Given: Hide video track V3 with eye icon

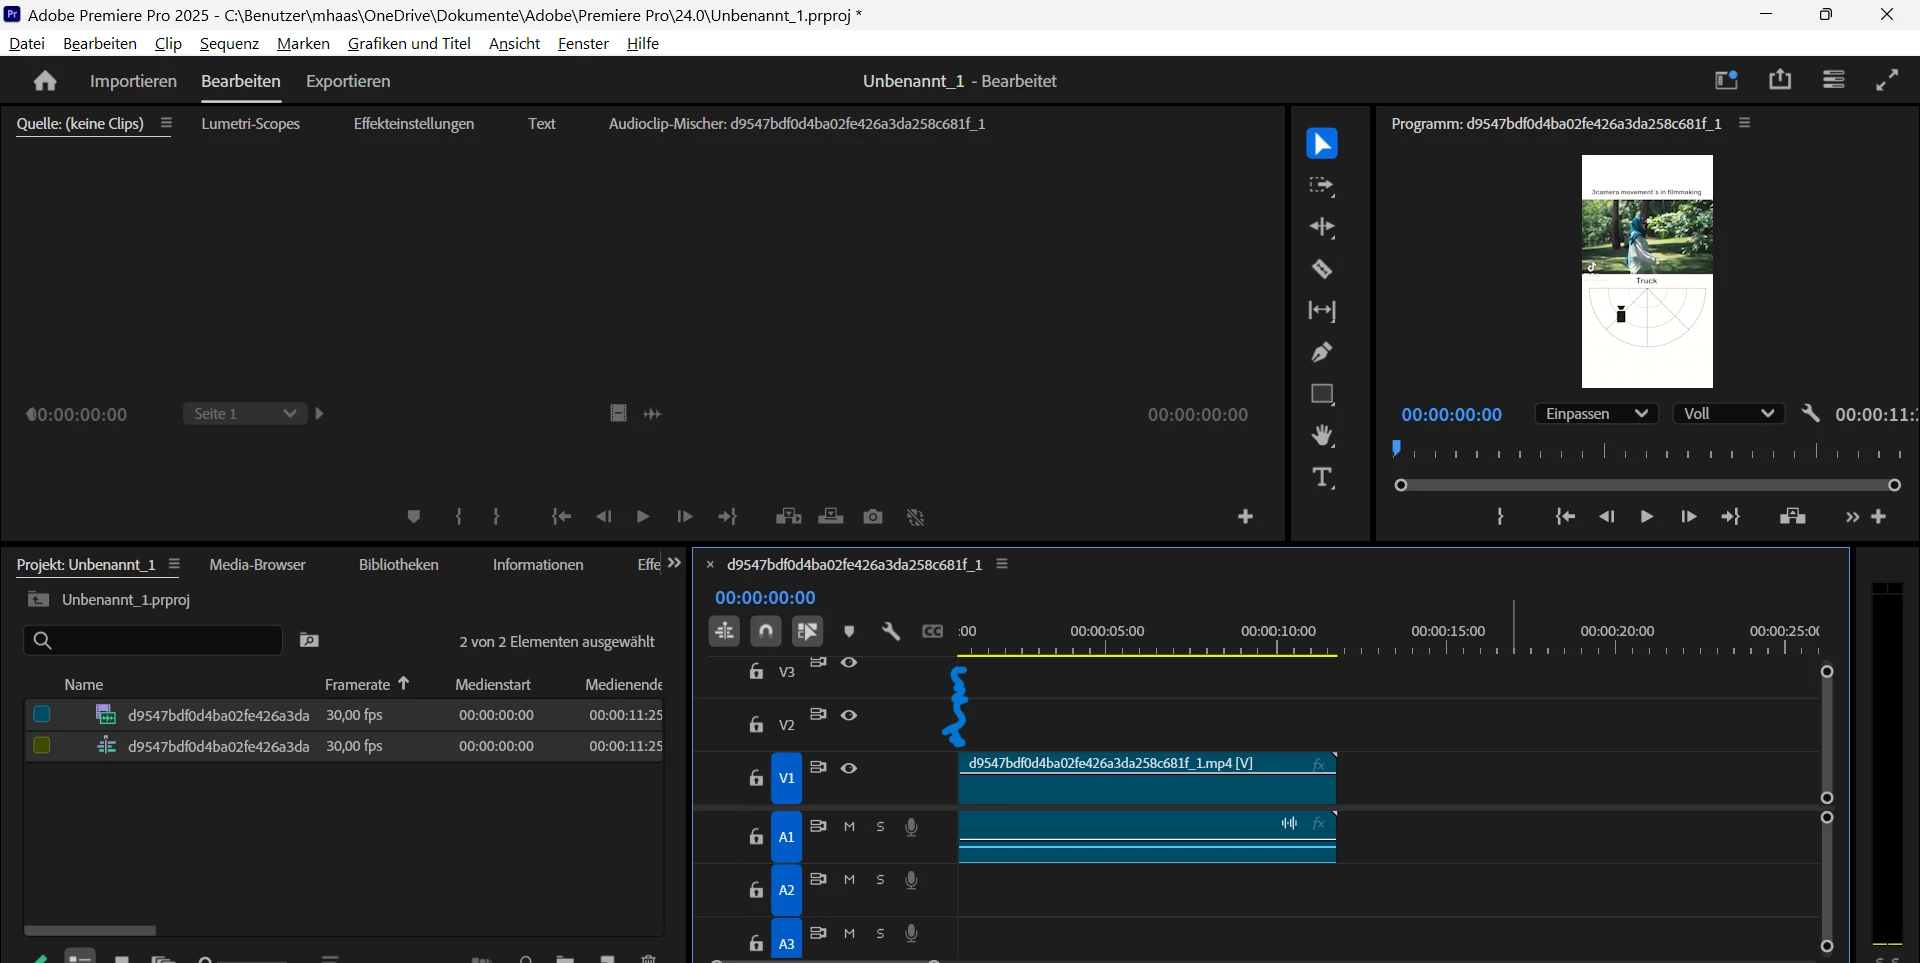Looking at the screenshot, I should pos(849,662).
